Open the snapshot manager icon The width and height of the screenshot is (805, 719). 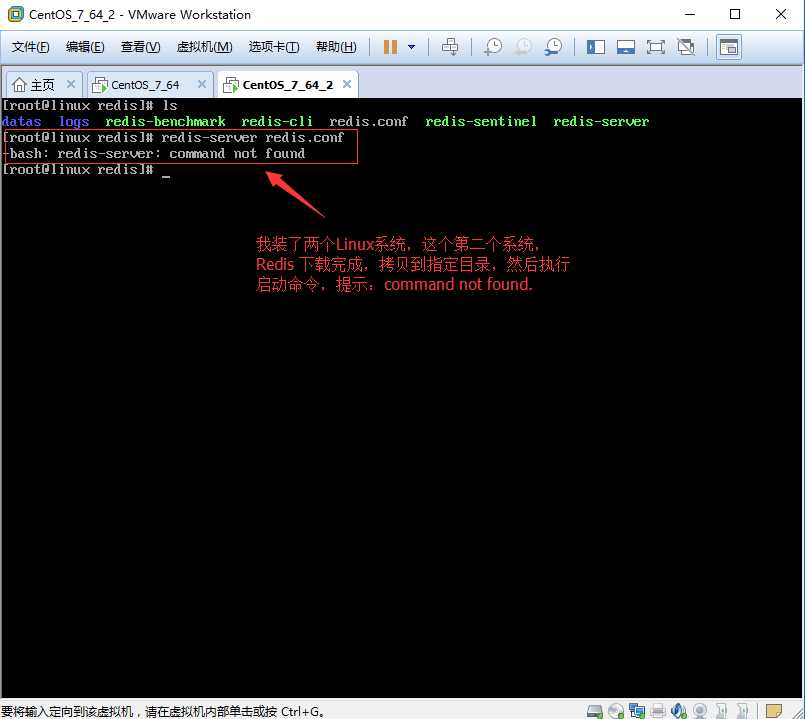tap(553, 47)
